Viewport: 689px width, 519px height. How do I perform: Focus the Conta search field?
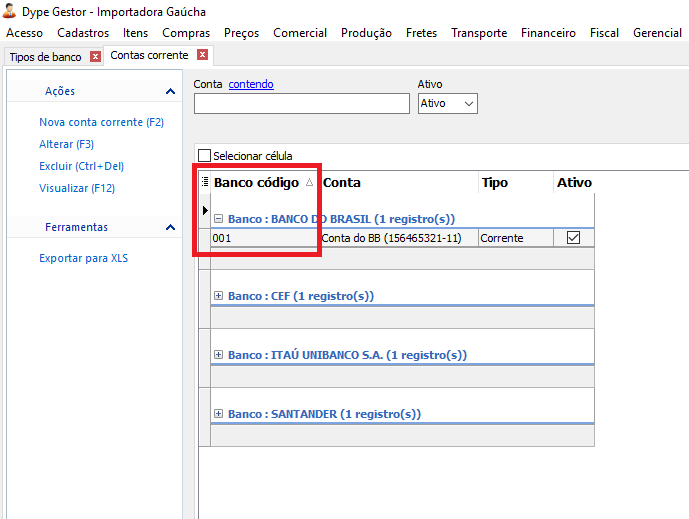[302, 104]
